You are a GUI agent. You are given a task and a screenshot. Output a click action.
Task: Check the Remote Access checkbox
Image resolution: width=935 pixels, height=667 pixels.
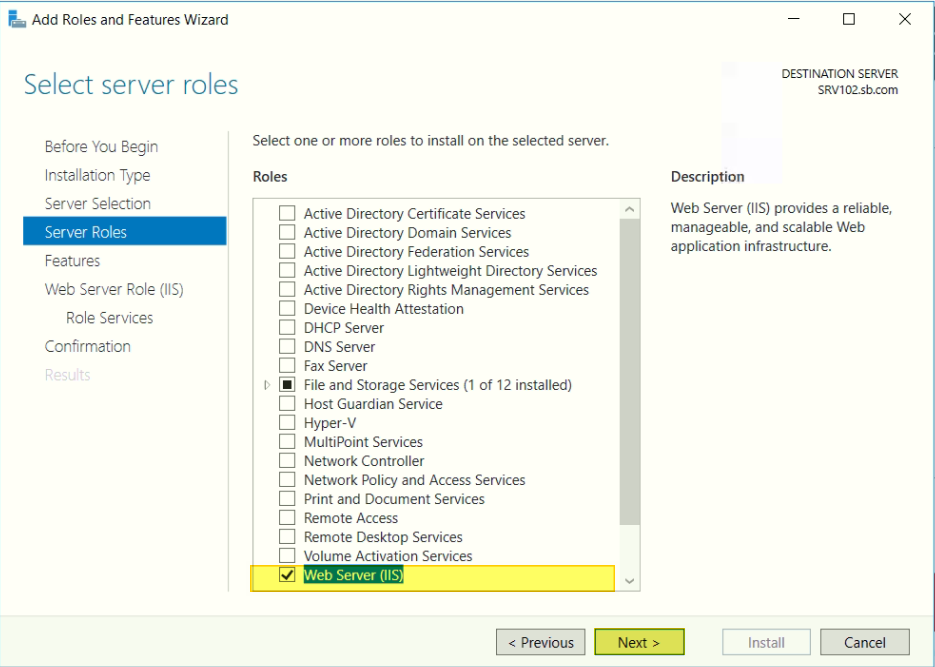click(x=287, y=518)
